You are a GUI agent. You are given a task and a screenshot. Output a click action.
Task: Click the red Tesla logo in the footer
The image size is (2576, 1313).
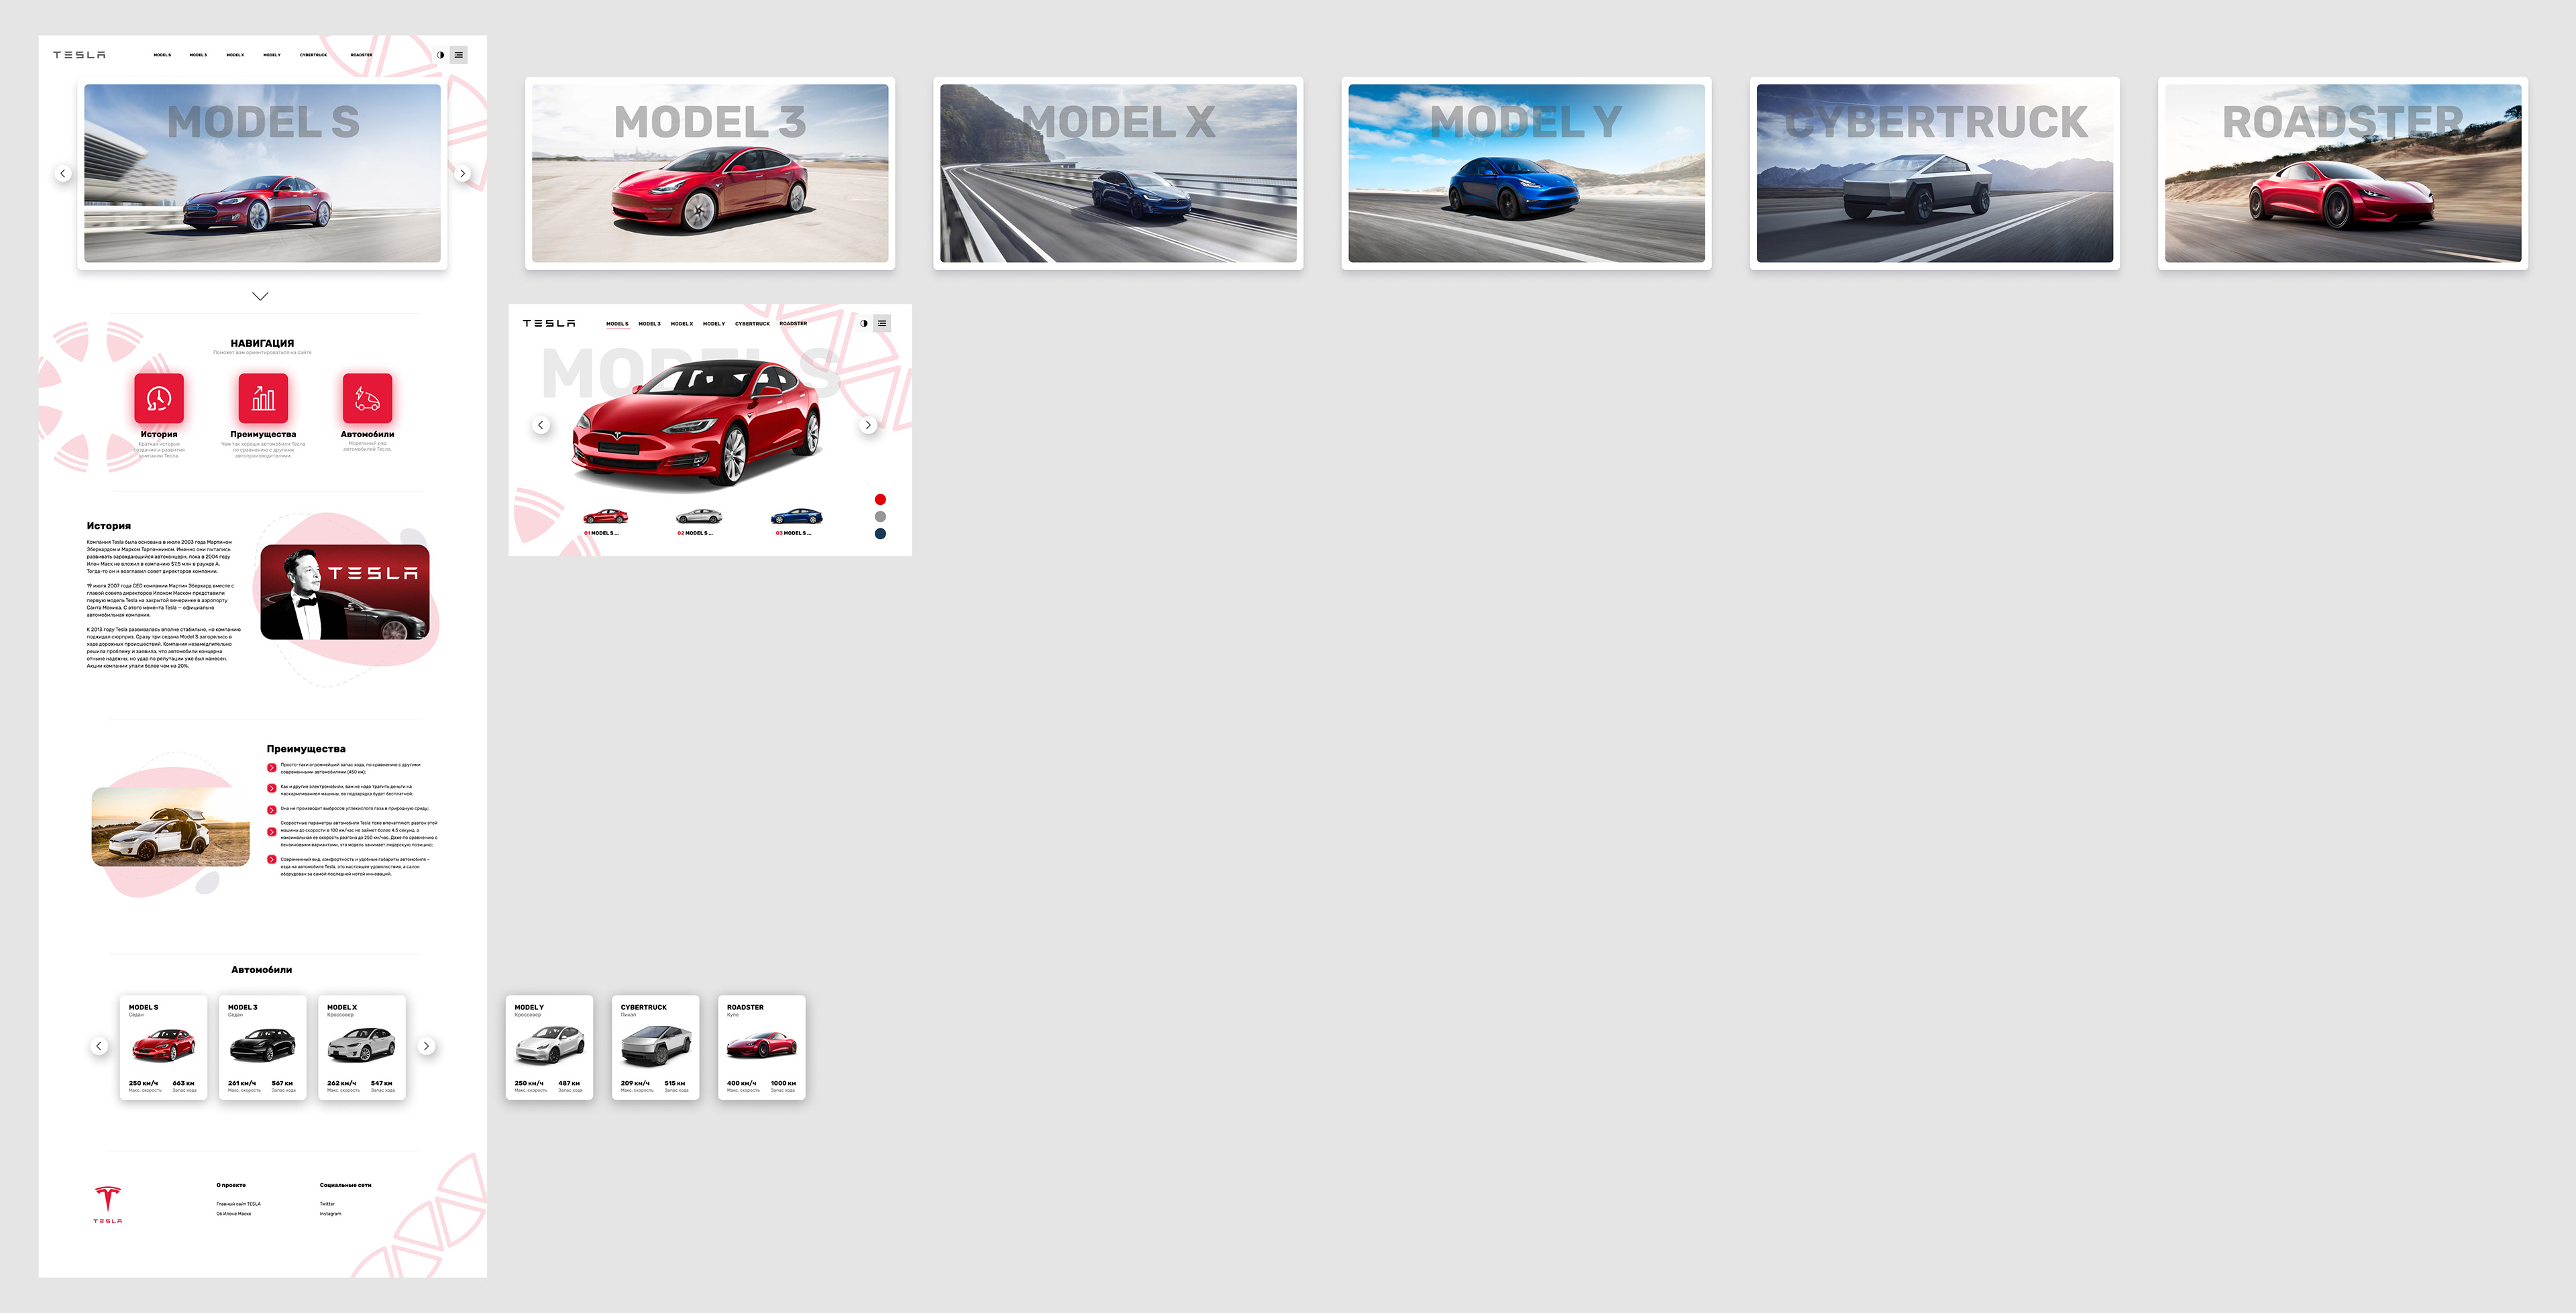pos(108,1204)
